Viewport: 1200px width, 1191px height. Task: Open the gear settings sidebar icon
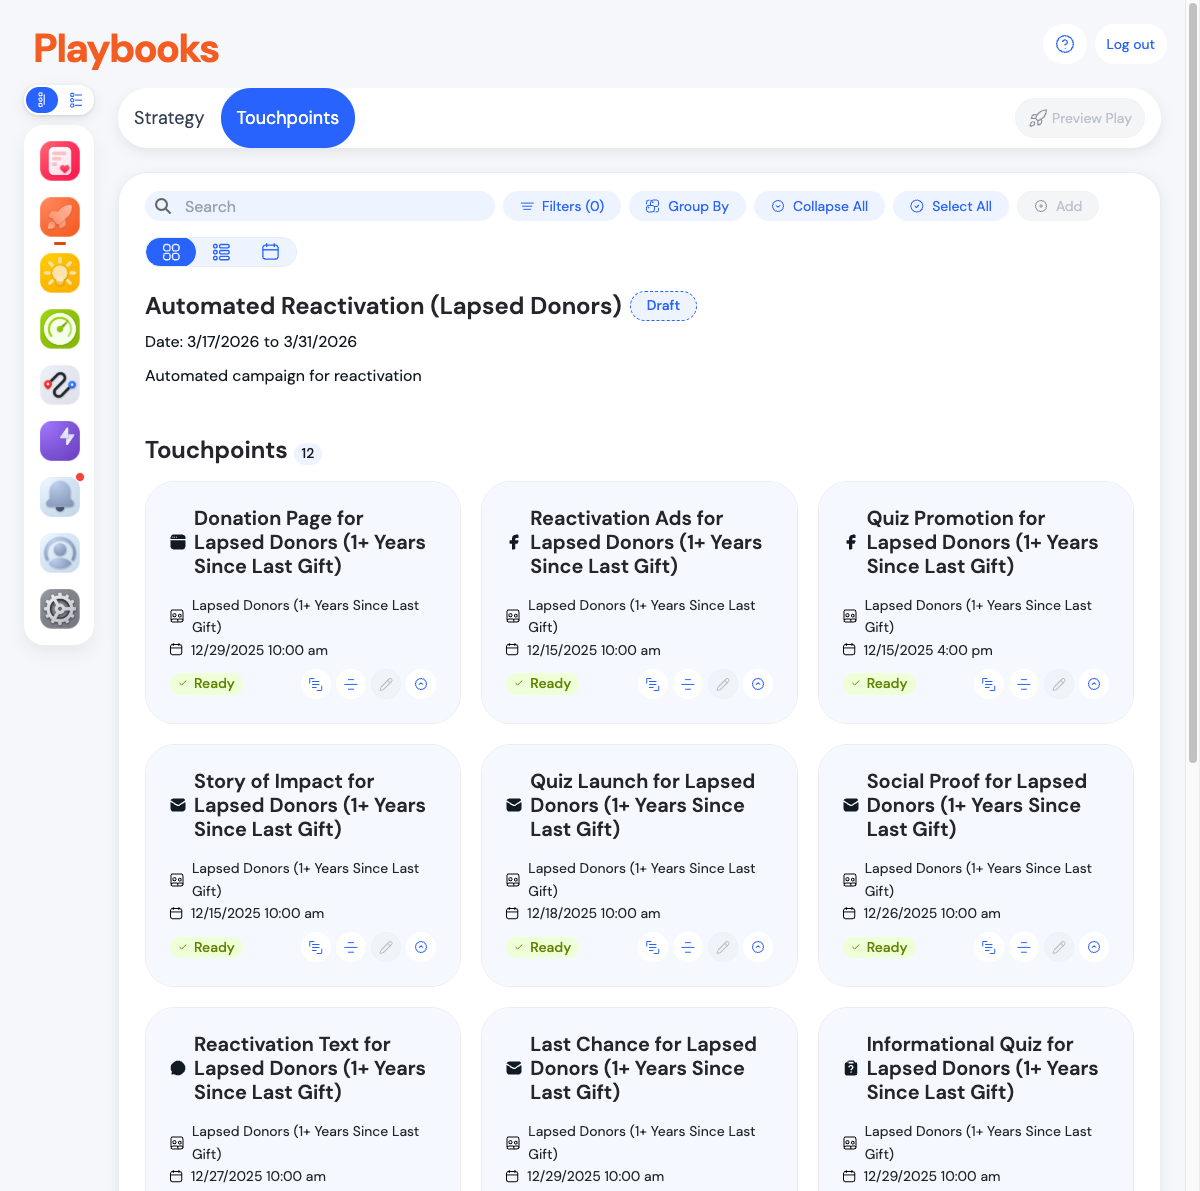click(60, 609)
